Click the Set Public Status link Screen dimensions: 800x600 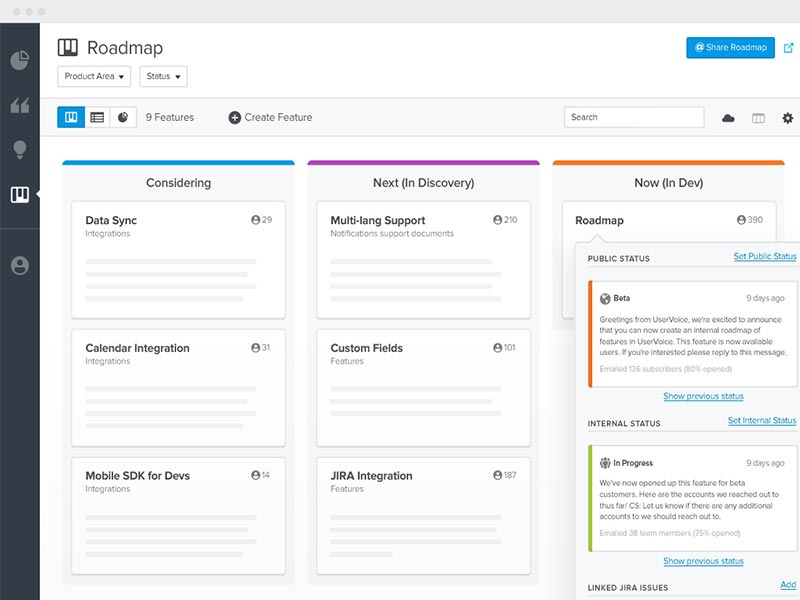click(764, 257)
